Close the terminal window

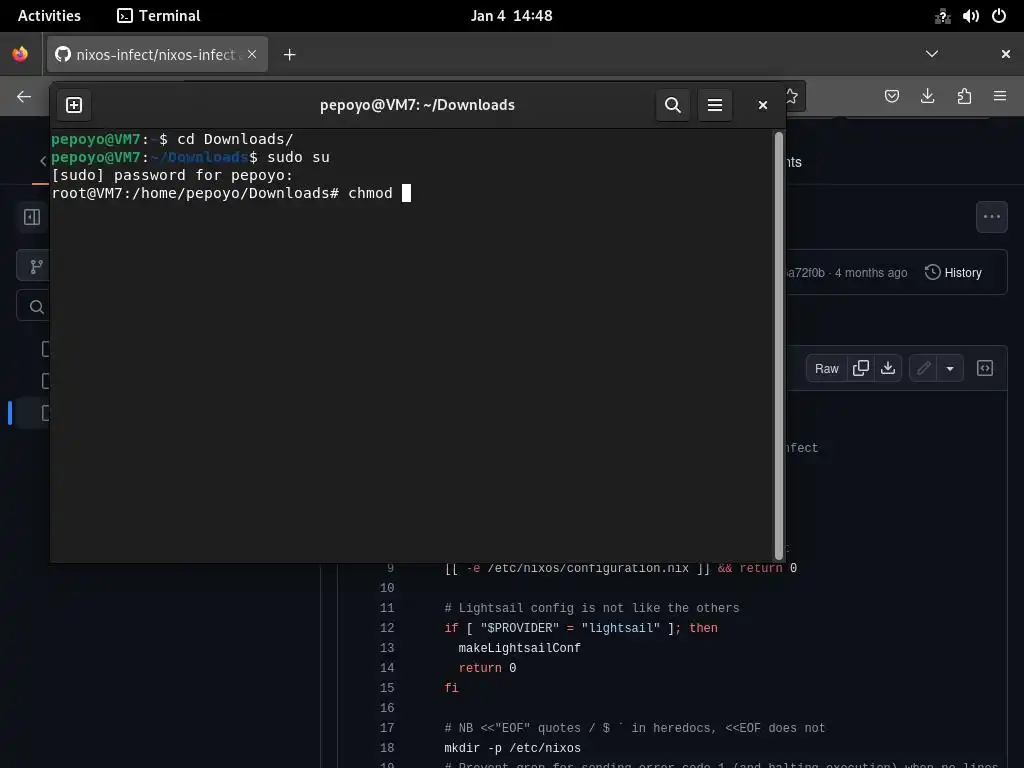[762, 105]
